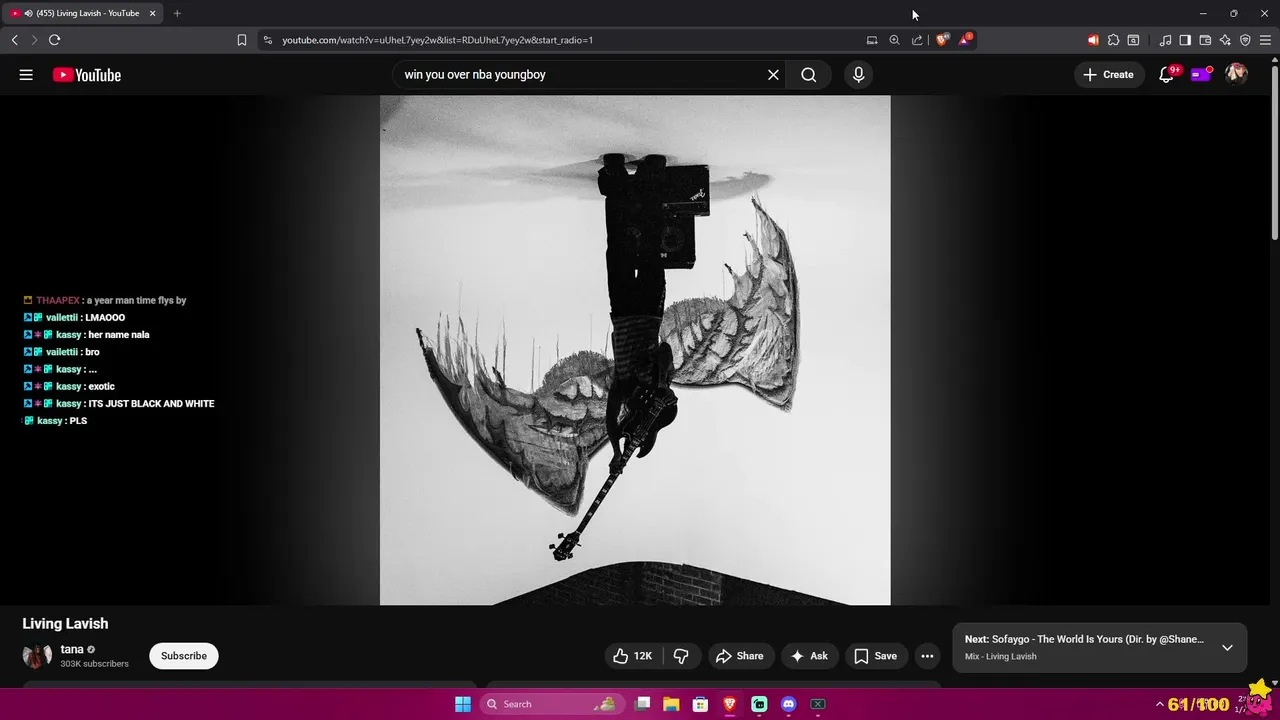Image resolution: width=1280 pixels, height=720 pixels.
Task: Open more actions three-dot menu
Action: (927, 656)
